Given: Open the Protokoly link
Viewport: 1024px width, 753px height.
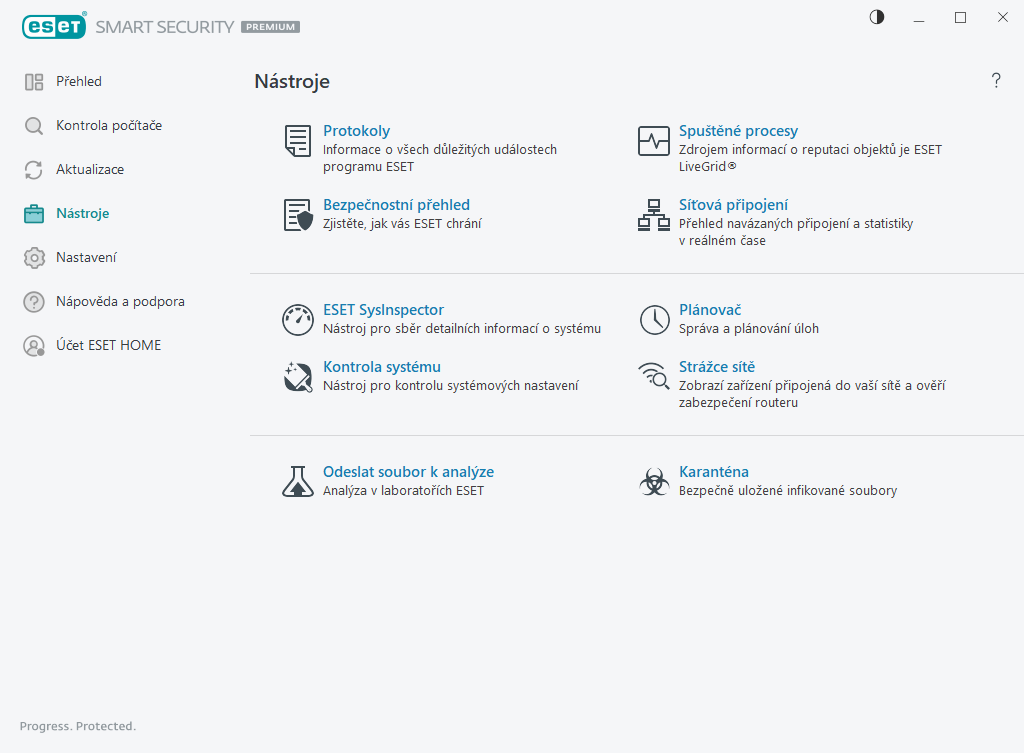Looking at the screenshot, I should coord(356,131).
